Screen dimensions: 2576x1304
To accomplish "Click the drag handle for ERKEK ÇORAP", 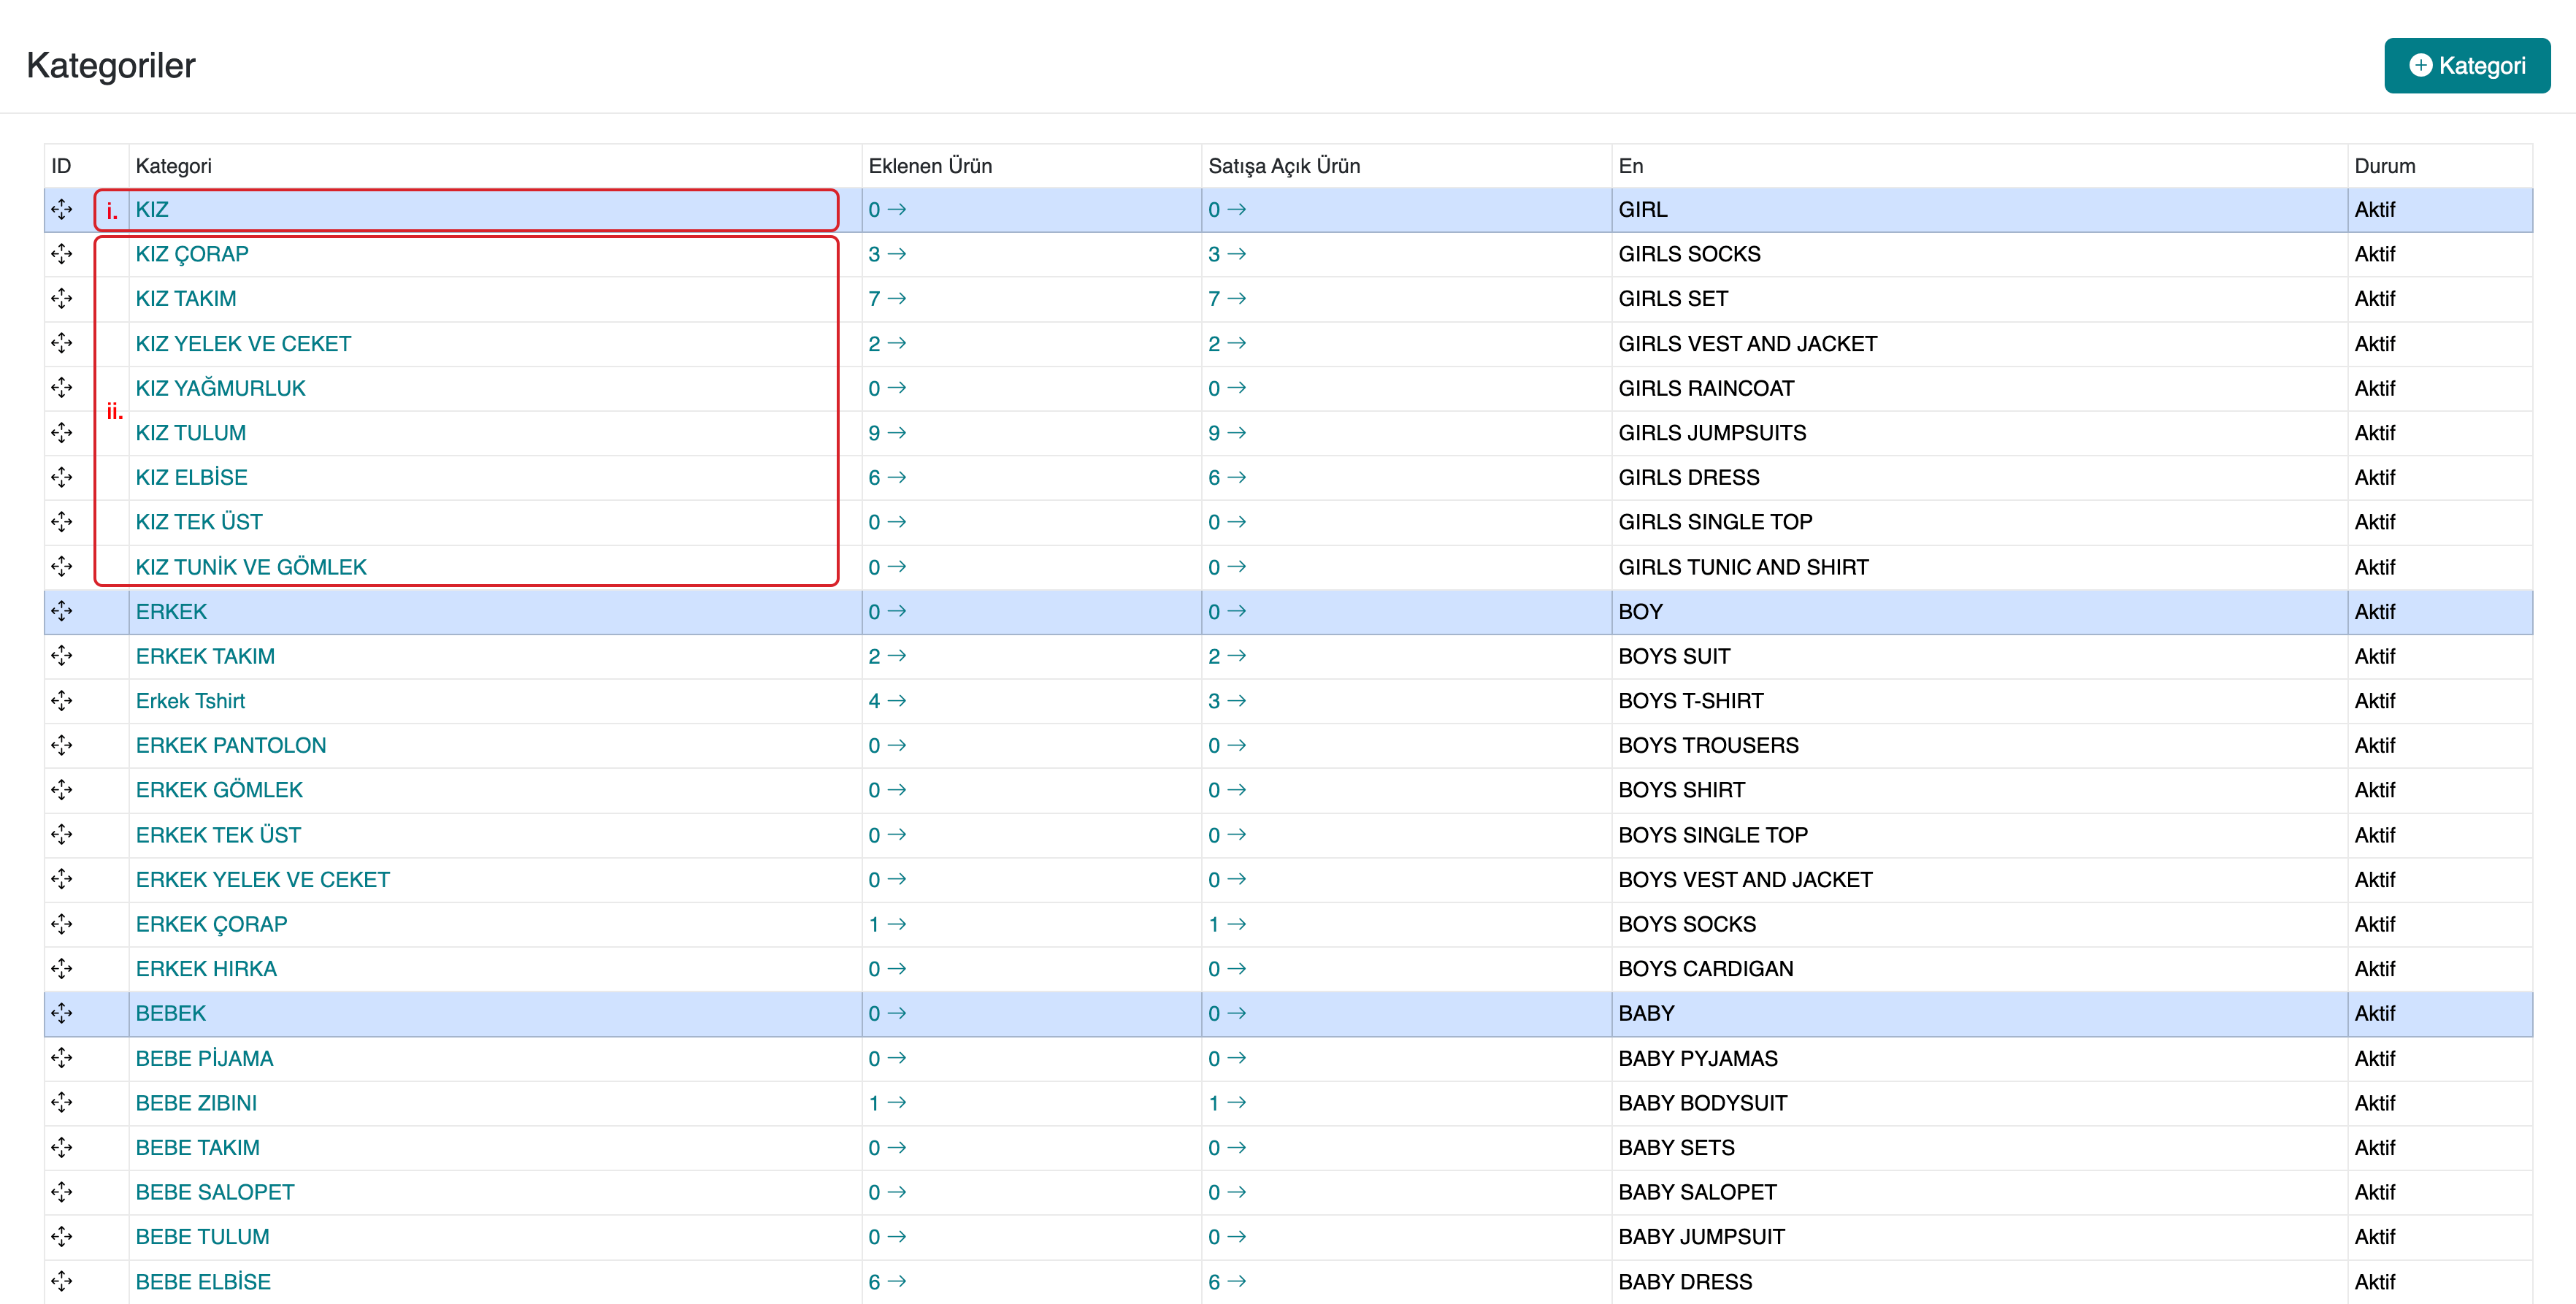I will coord(62,924).
